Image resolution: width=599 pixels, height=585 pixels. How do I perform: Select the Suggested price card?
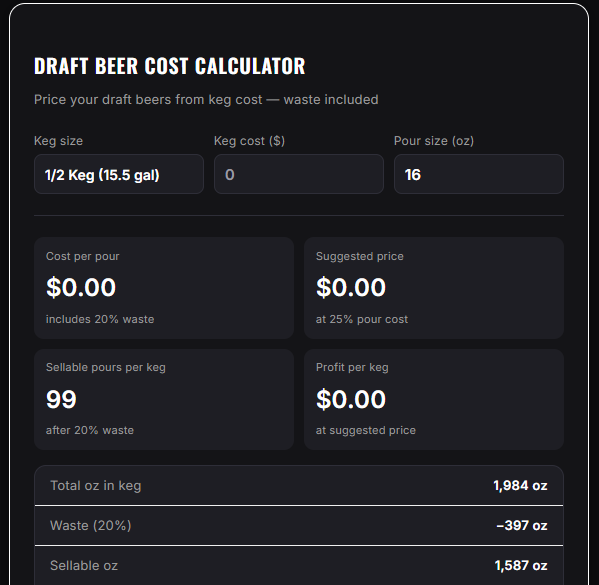434,288
